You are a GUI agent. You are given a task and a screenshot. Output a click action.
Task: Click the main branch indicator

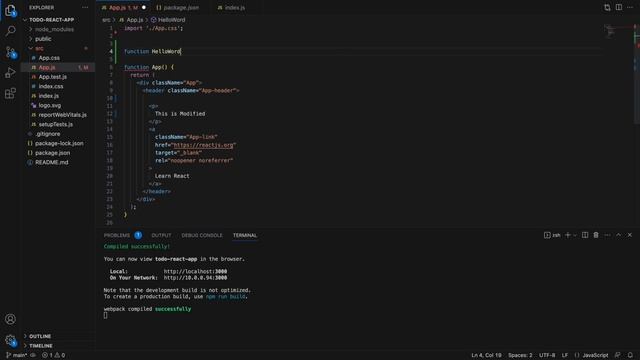[x=17, y=355]
